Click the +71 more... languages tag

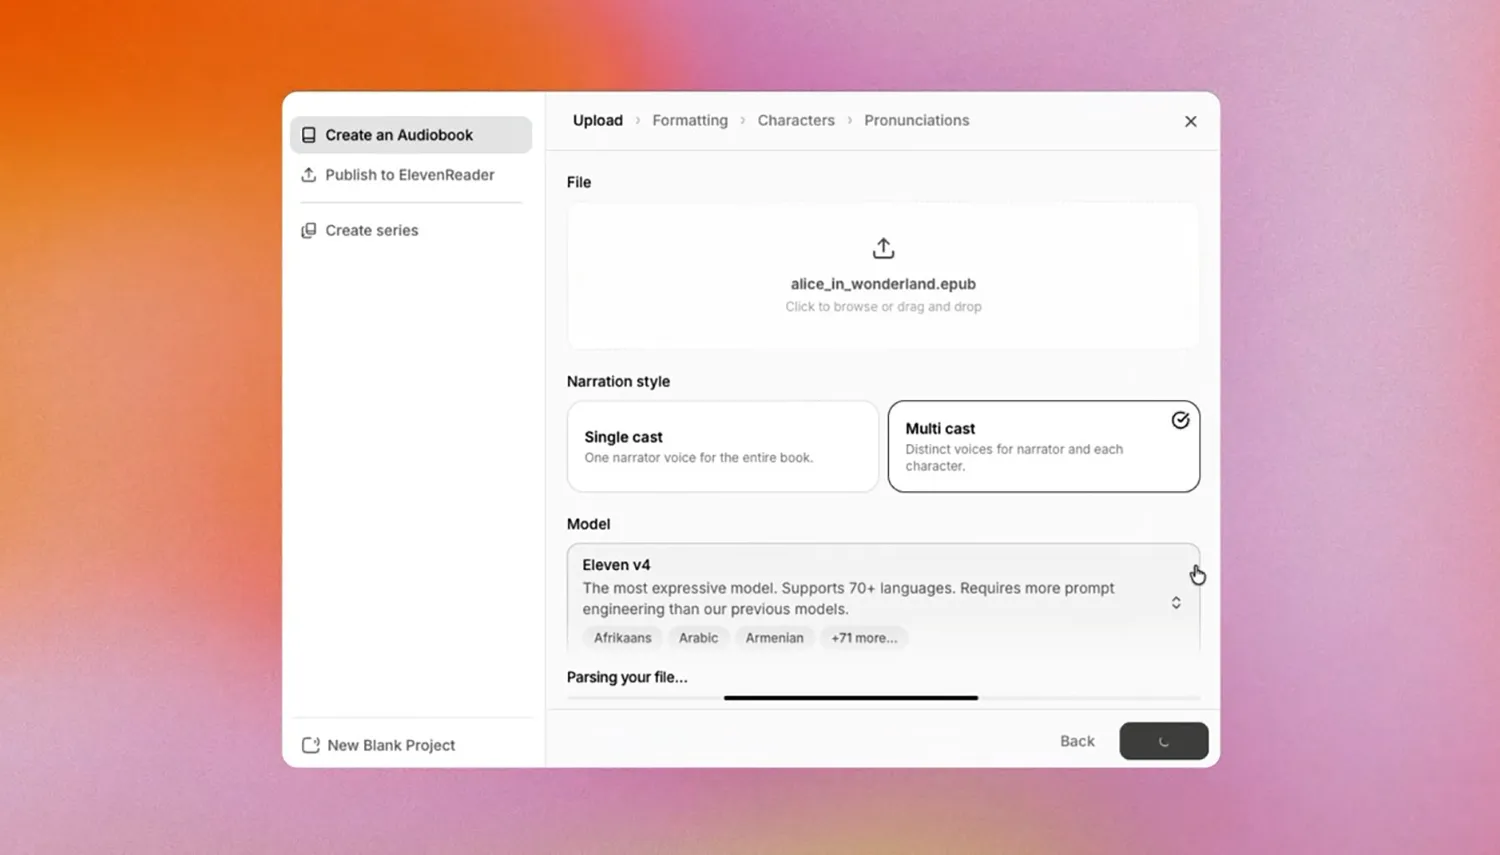(864, 638)
